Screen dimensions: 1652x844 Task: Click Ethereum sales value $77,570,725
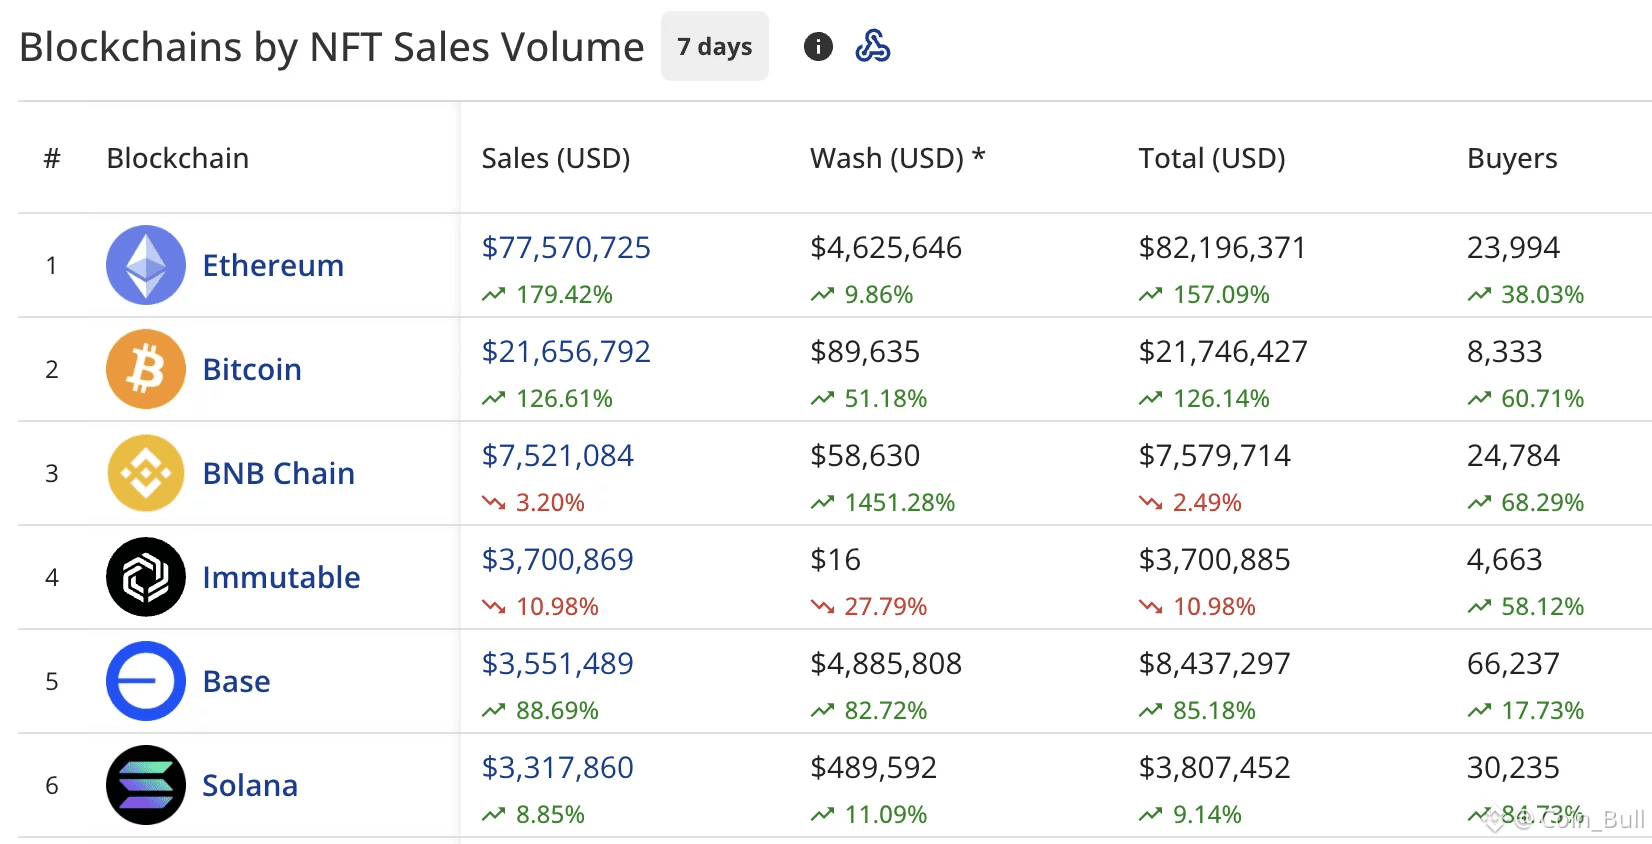point(566,247)
